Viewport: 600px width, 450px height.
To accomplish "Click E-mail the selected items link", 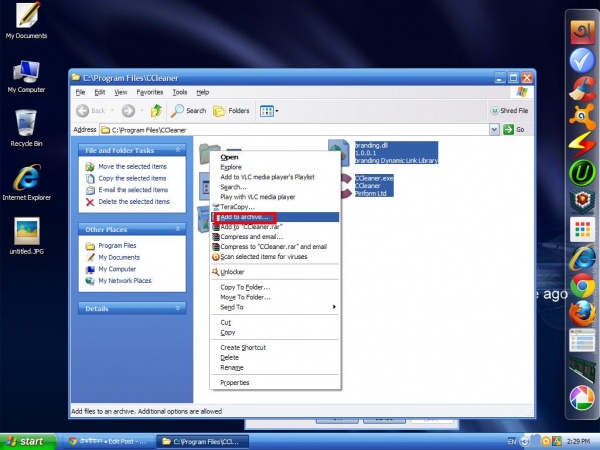I will click(133, 190).
